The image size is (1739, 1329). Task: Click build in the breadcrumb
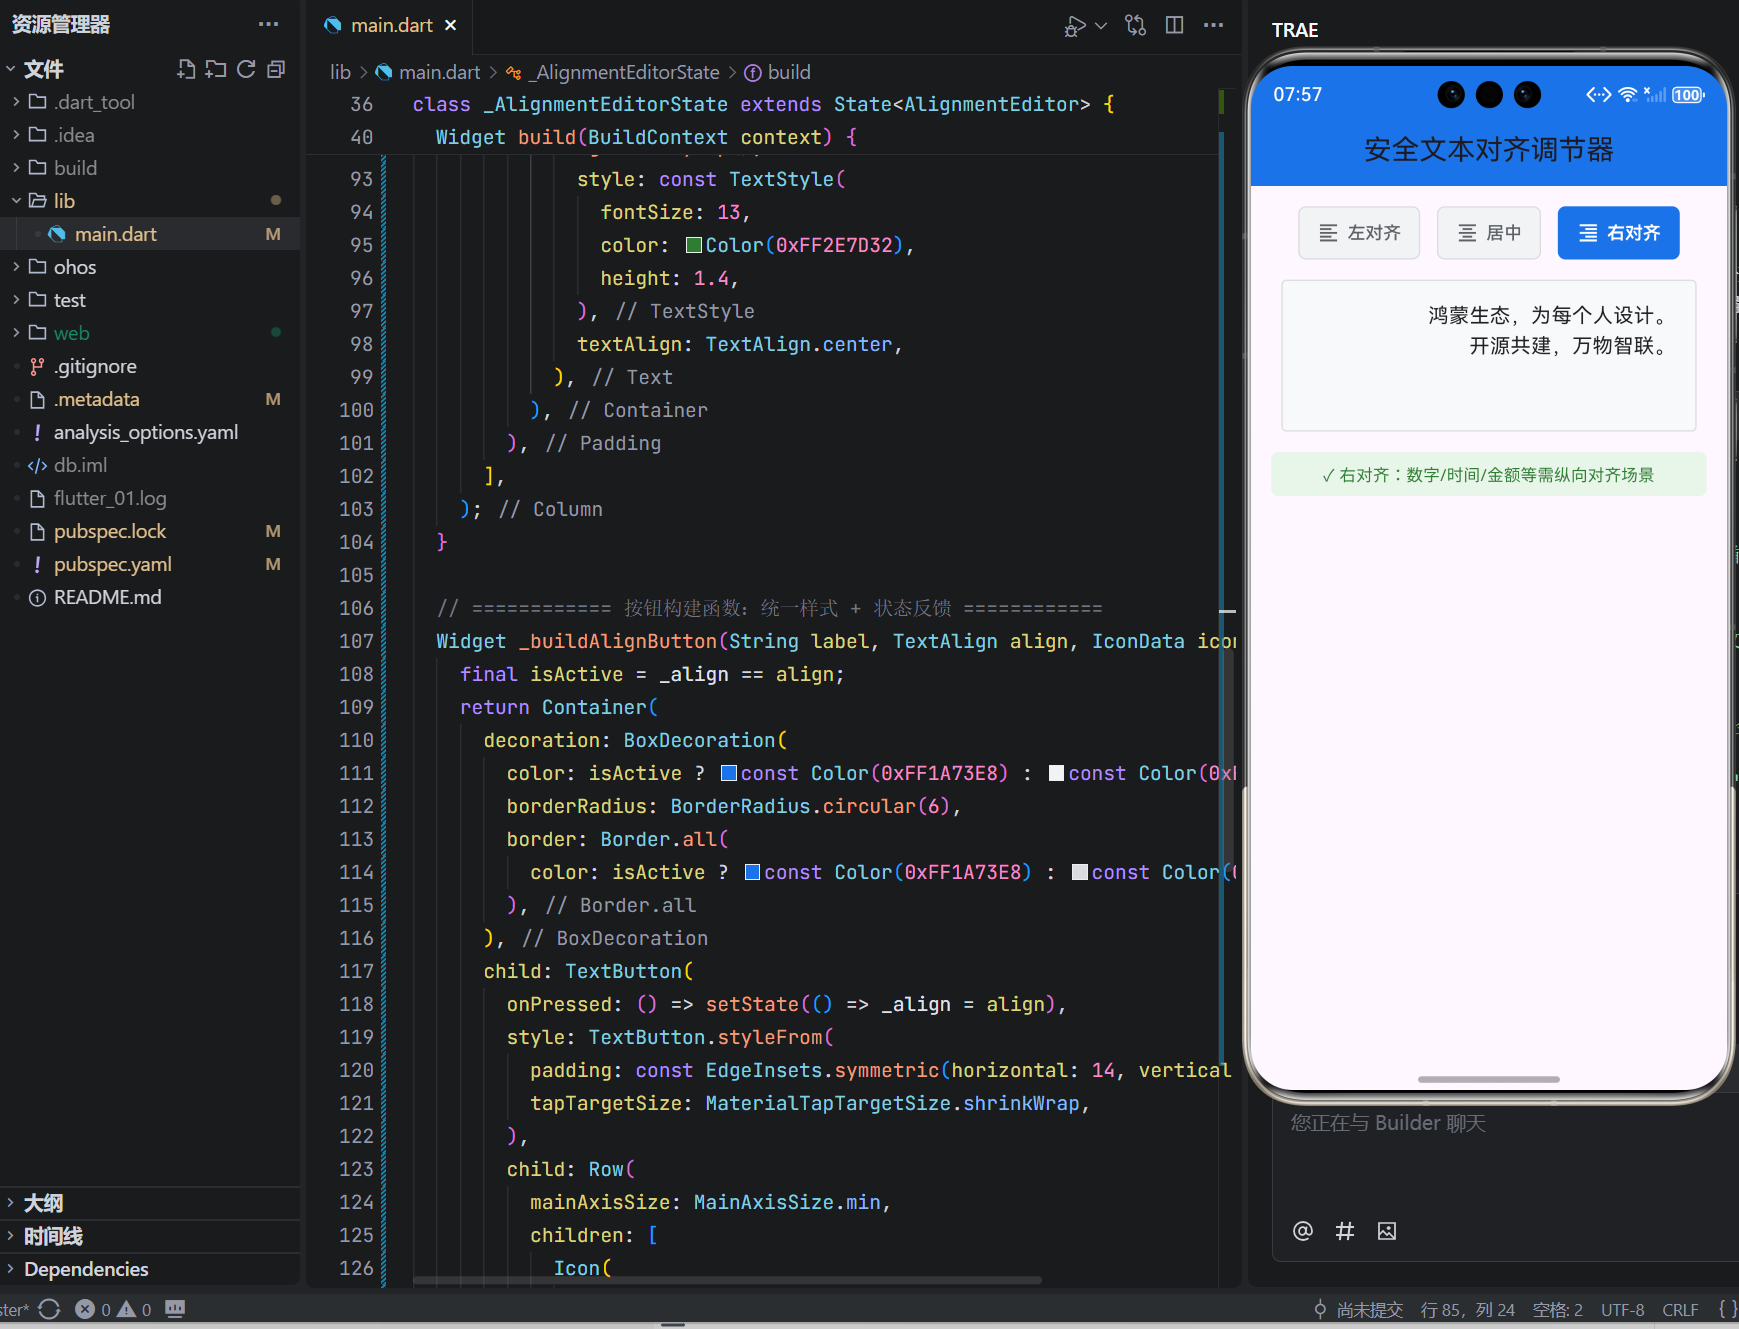778,72
